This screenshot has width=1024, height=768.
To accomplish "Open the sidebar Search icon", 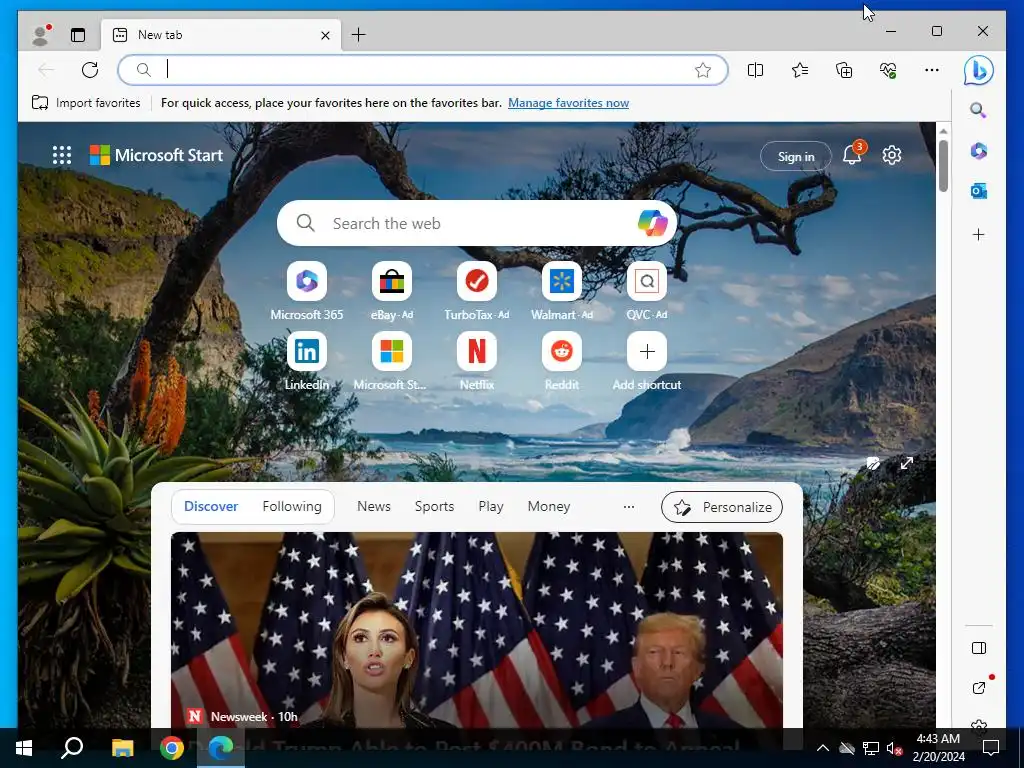I will click(x=978, y=110).
